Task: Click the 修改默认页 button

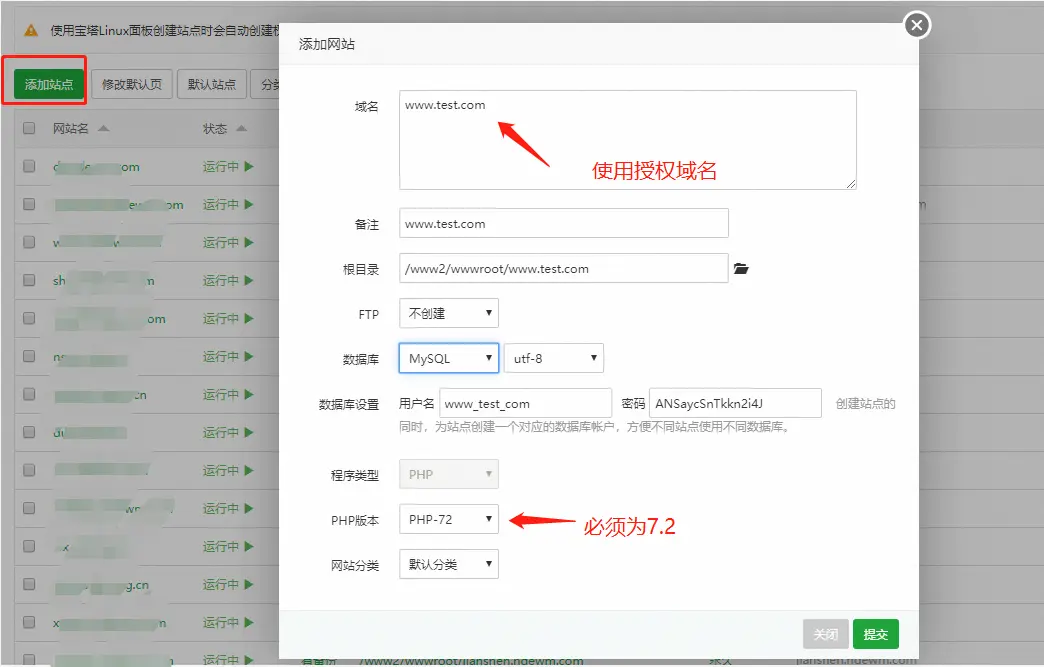Action: (133, 85)
